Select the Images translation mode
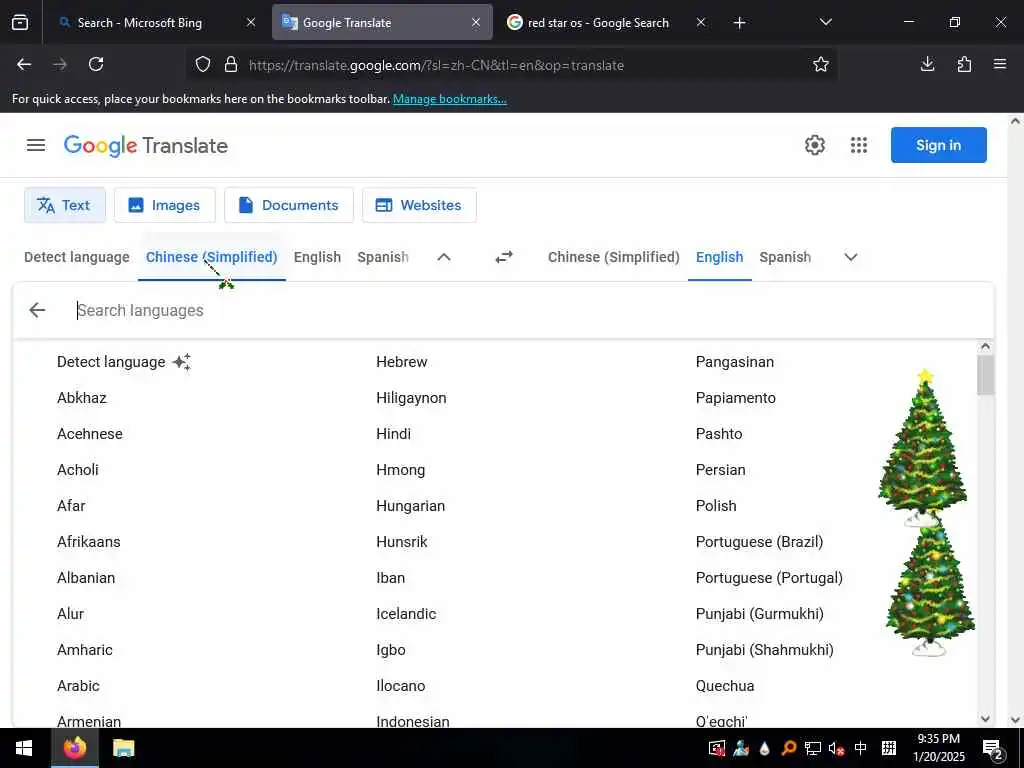This screenshot has height=768, width=1024. click(x=165, y=205)
